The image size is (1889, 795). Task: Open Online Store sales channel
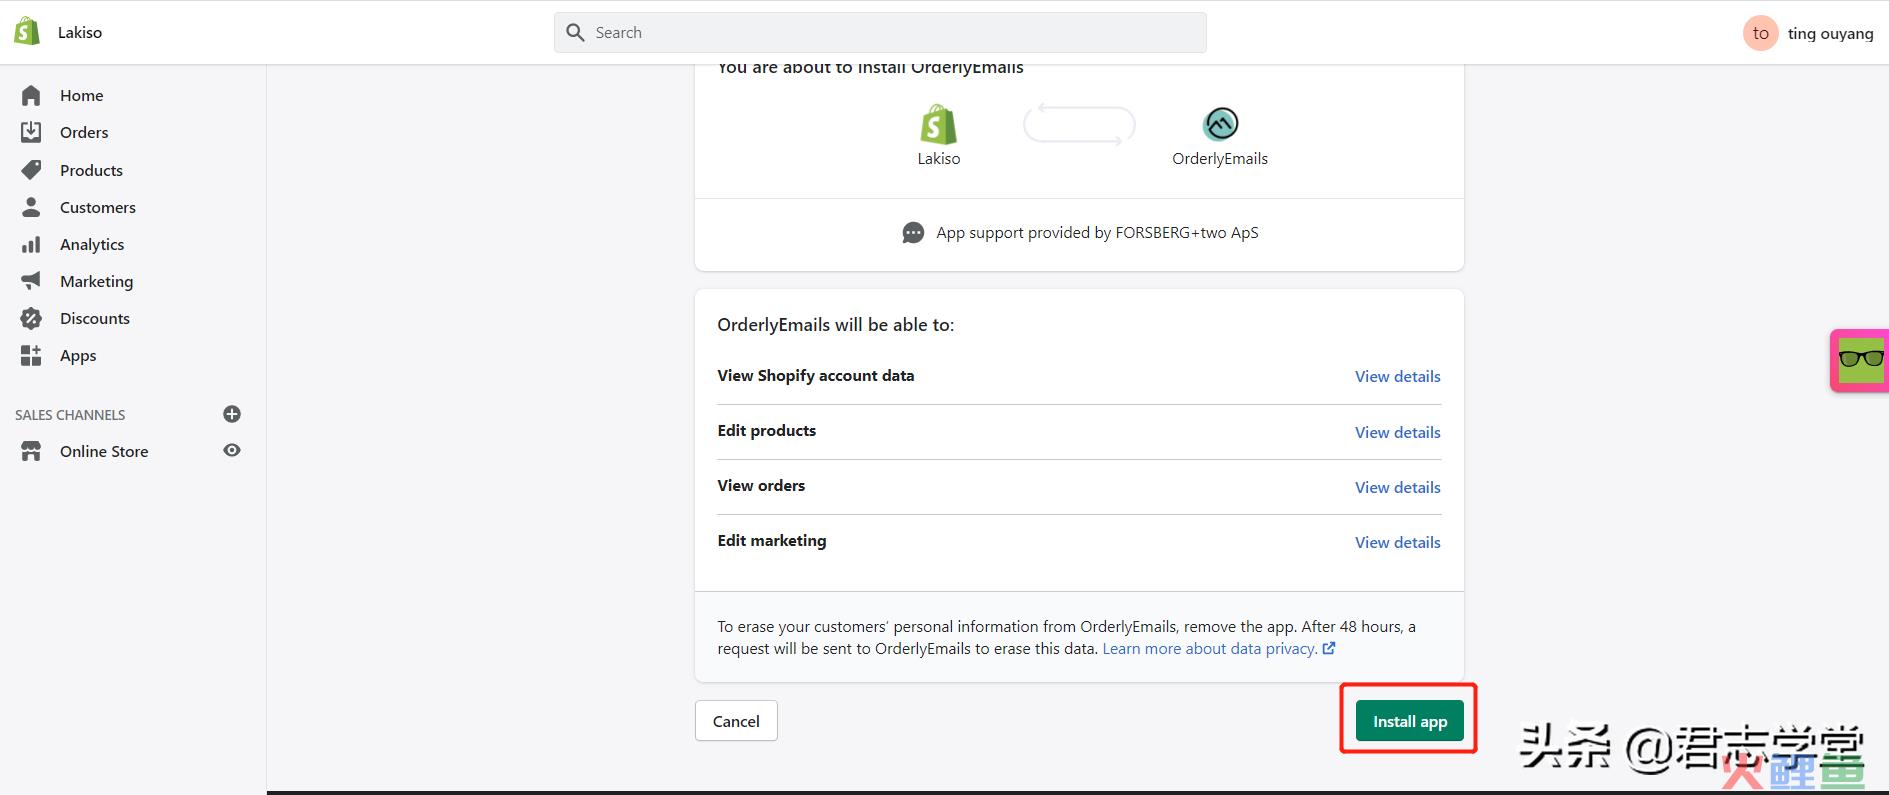[x=104, y=451]
